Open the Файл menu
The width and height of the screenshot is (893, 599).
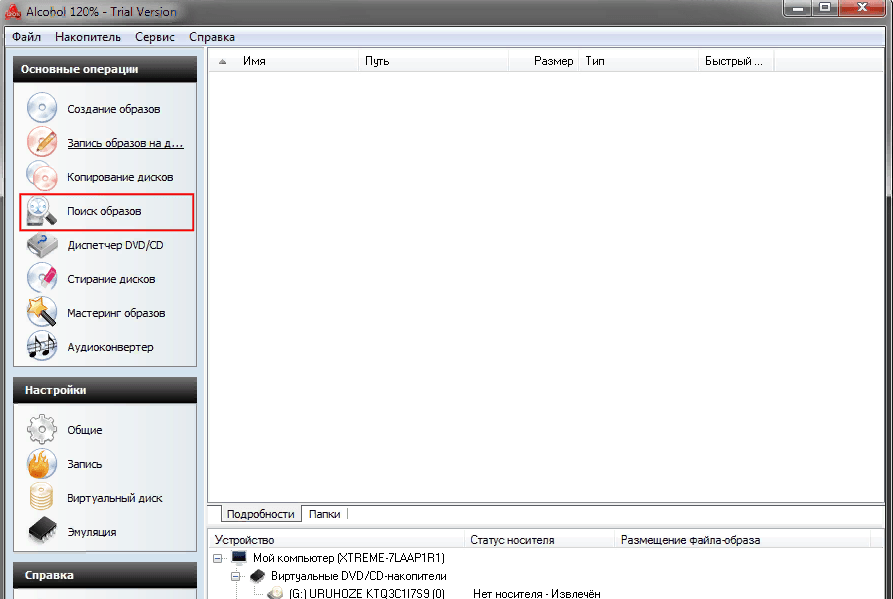tap(26, 37)
